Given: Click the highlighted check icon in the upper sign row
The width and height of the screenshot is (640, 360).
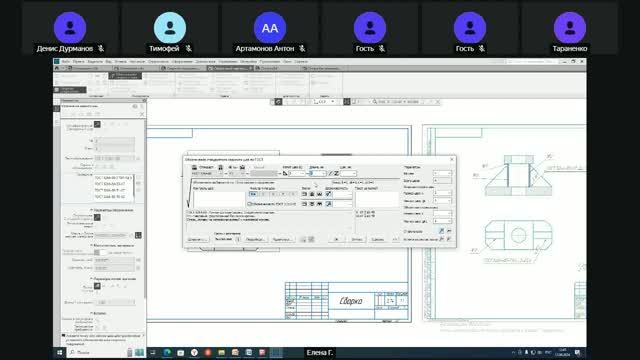Looking at the screenshot, I should (329, 194).
